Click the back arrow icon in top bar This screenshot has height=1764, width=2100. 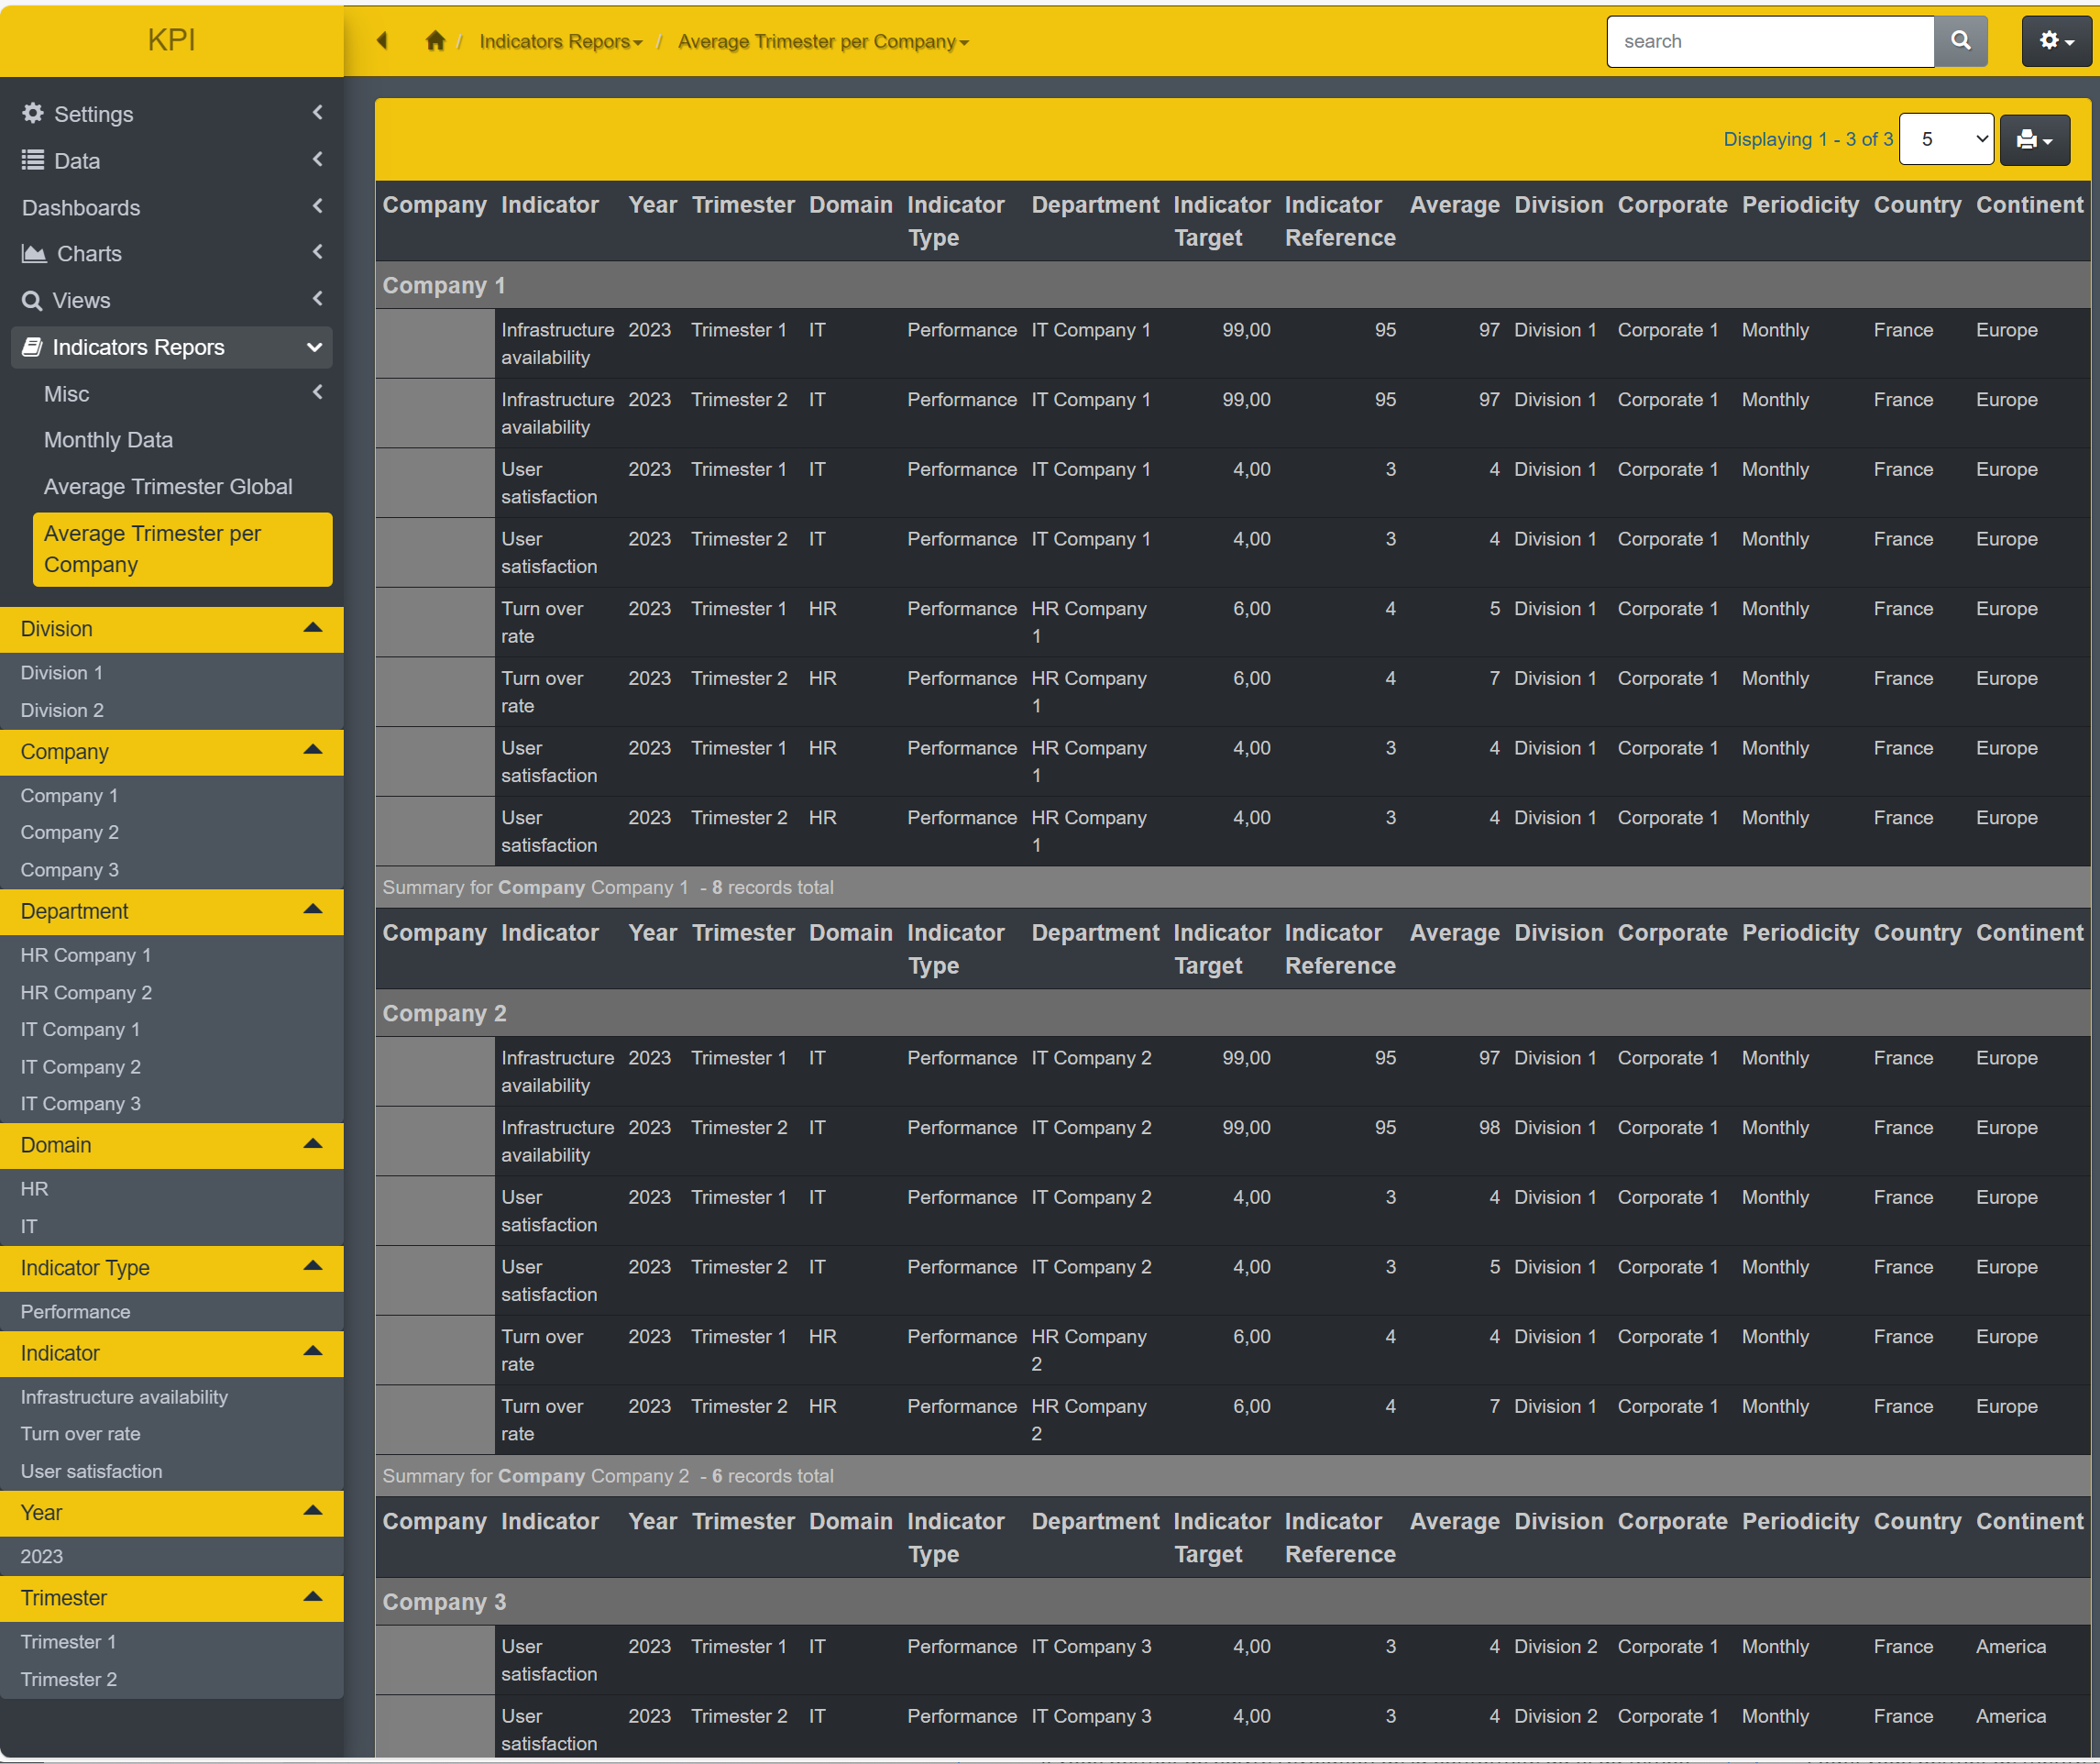382,41
